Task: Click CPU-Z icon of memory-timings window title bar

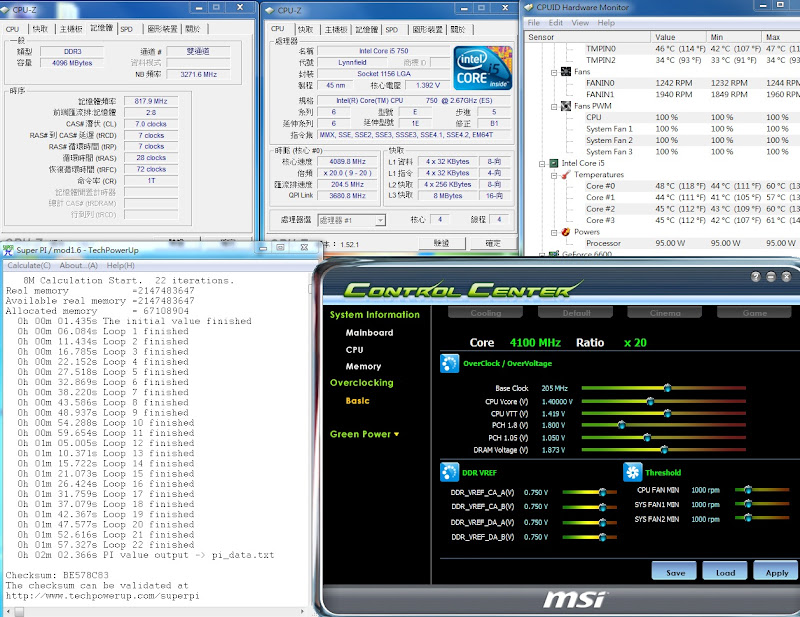Action: tap(5, 10)
